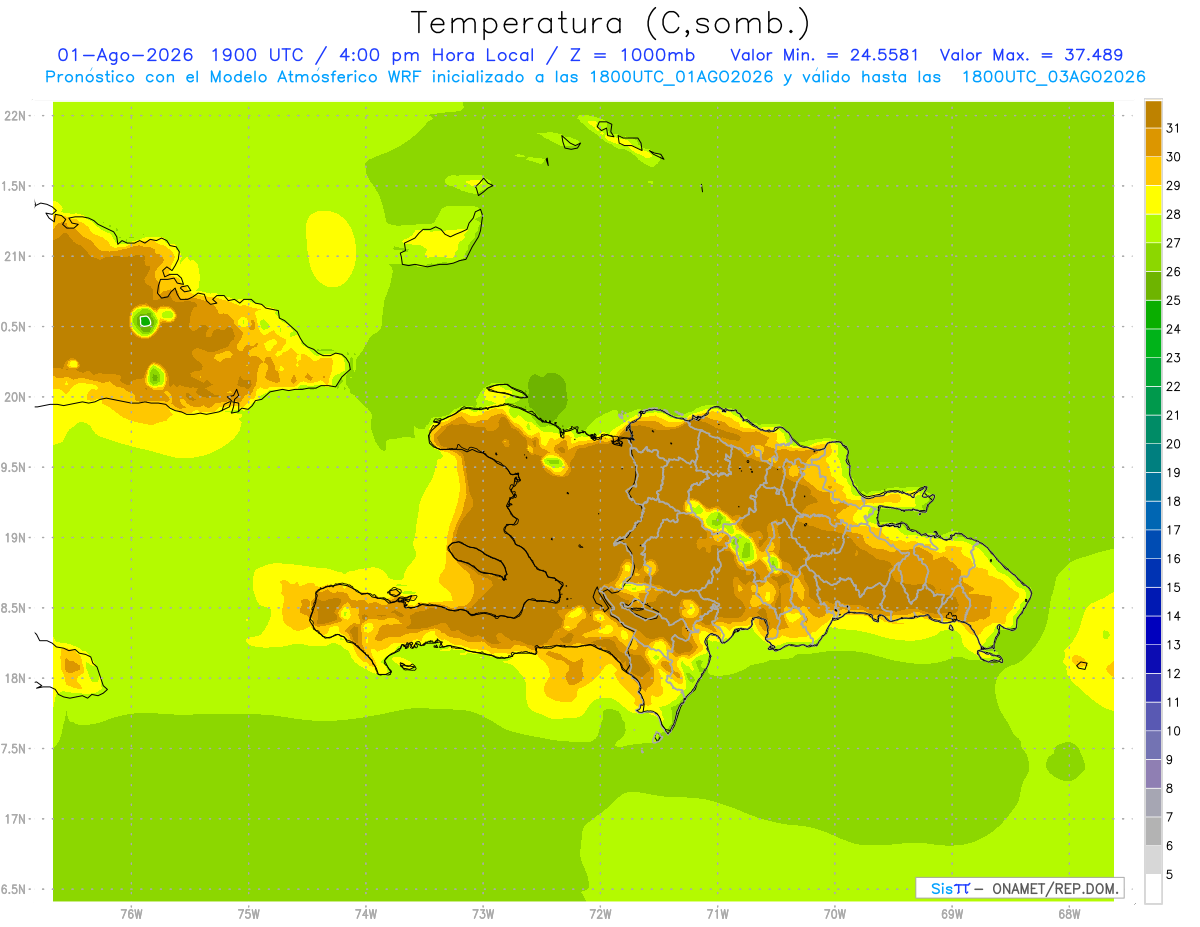This screenshot has height=927, width=1200.
Task: Click the '68W' longitude axis label
Action: (1069, 914)
